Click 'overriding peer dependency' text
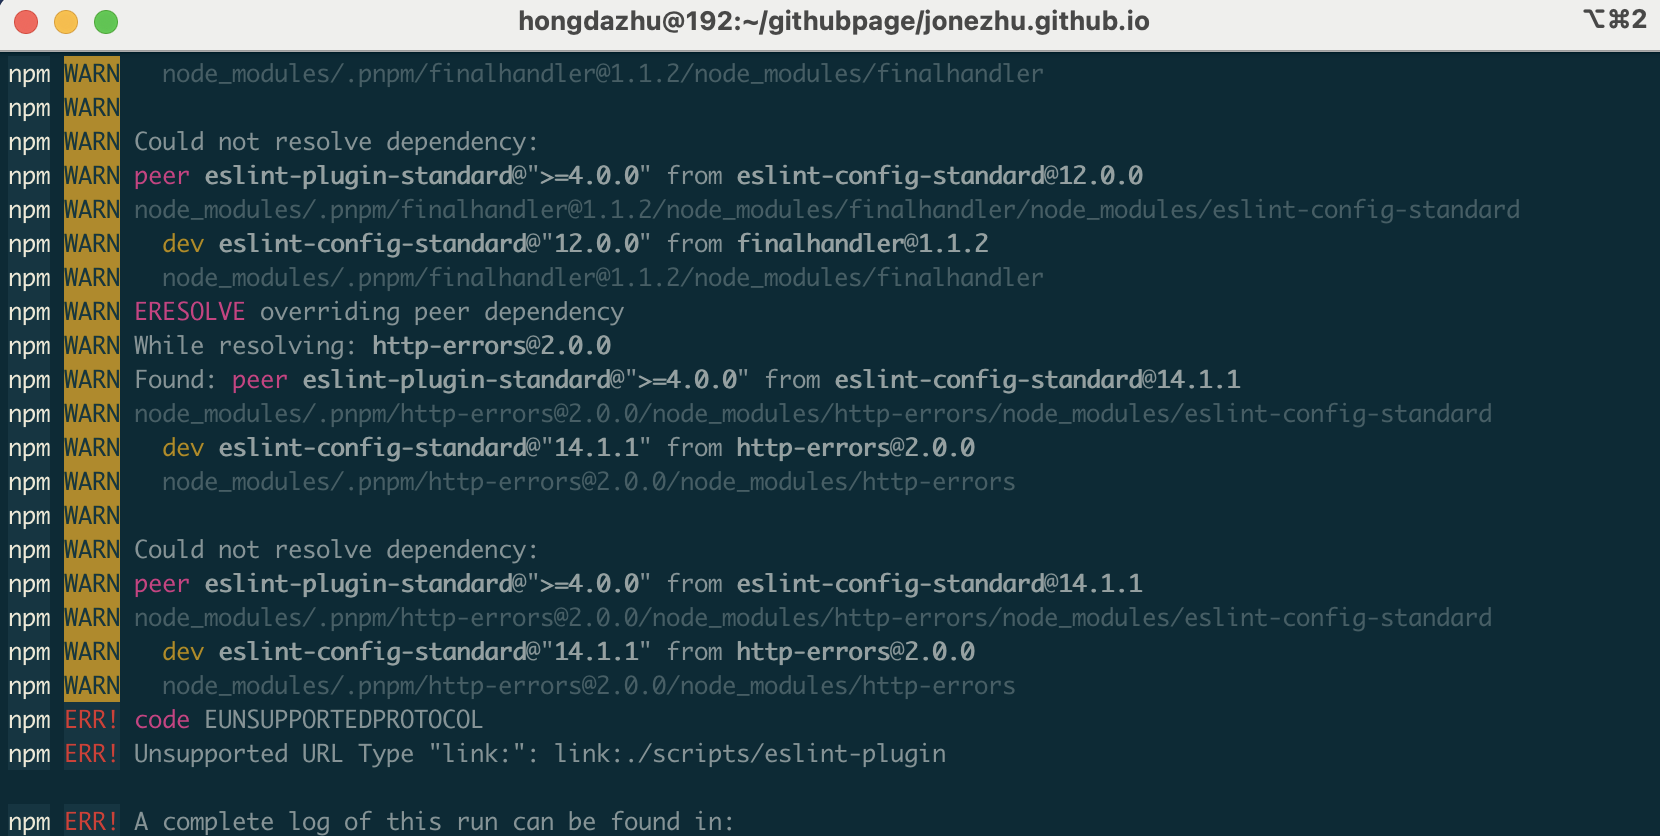 pyautogui.click(x=441, y=312)
